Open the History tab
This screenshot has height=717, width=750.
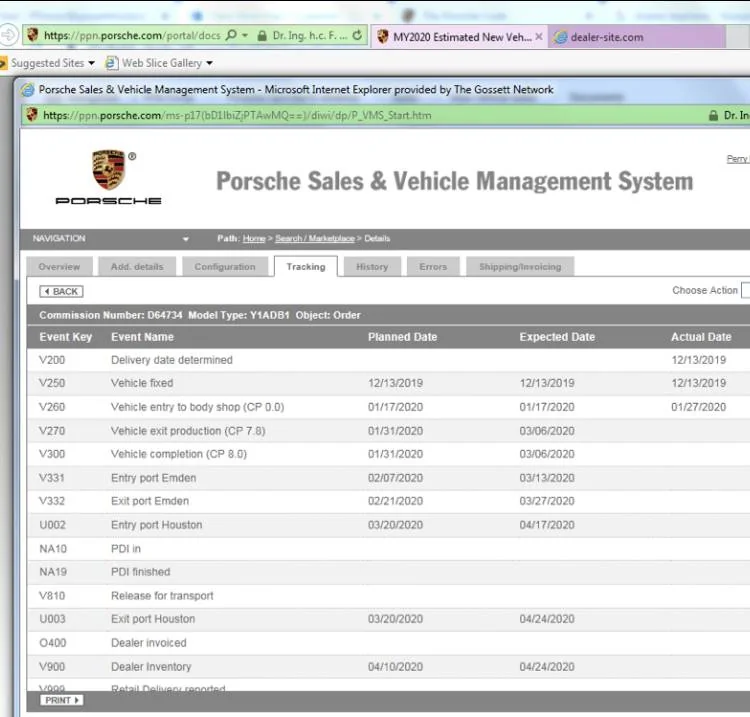pyautogui.click(x=372, y=267)
